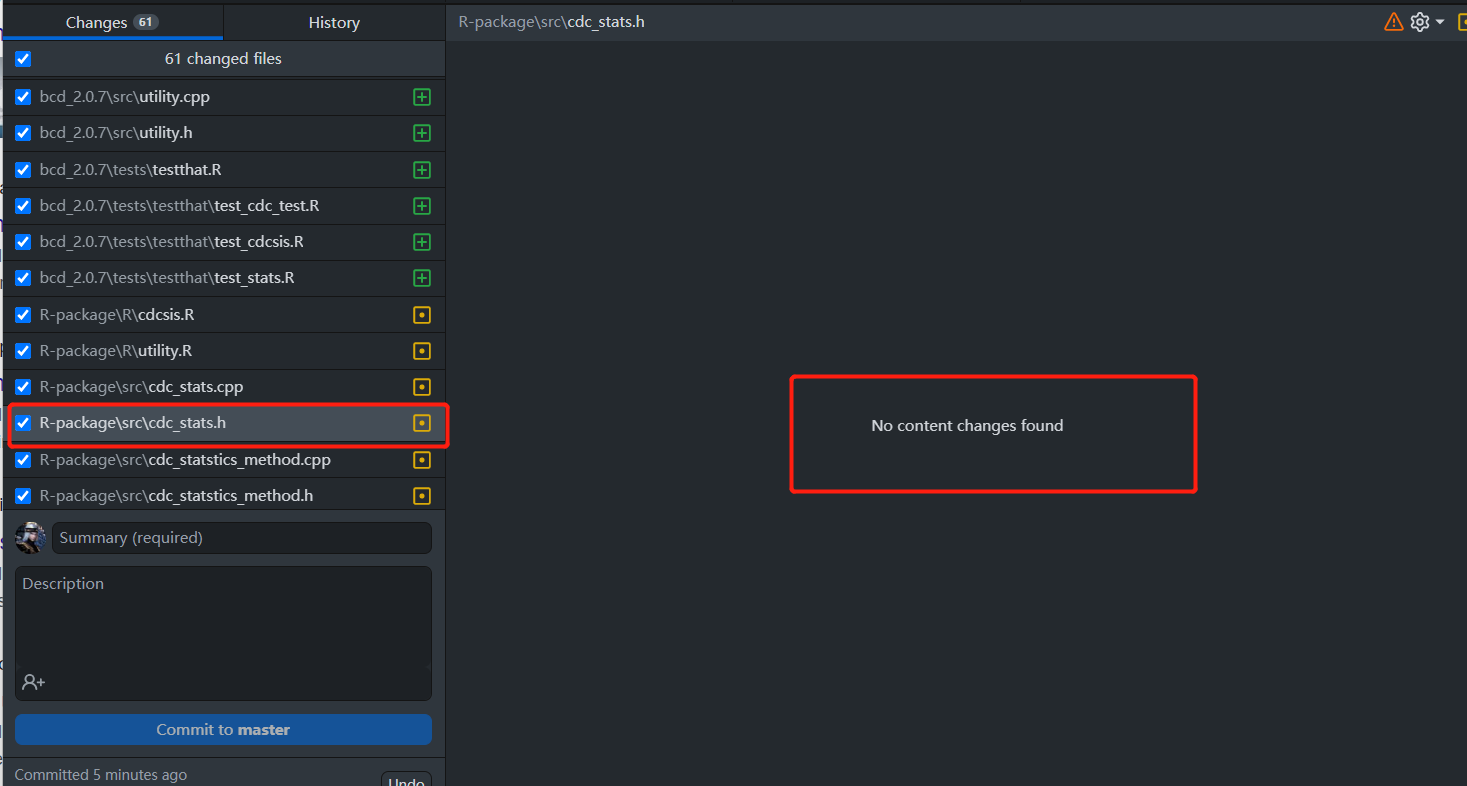The width and height of the screenshot is (1467, 786).
Task: Select file test_cdc_test.R
Action: 224,206
